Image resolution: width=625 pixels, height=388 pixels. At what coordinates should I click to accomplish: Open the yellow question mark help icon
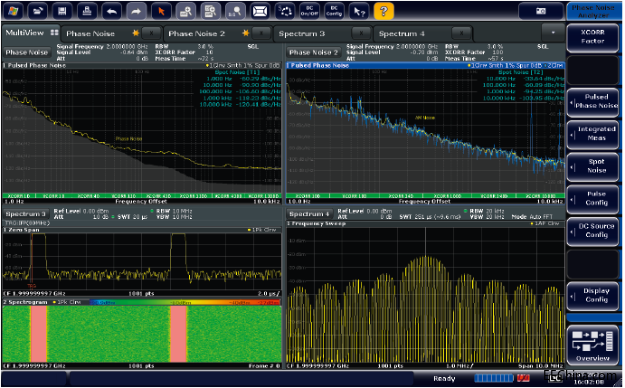pyautogui.click(x=383, y=11)
